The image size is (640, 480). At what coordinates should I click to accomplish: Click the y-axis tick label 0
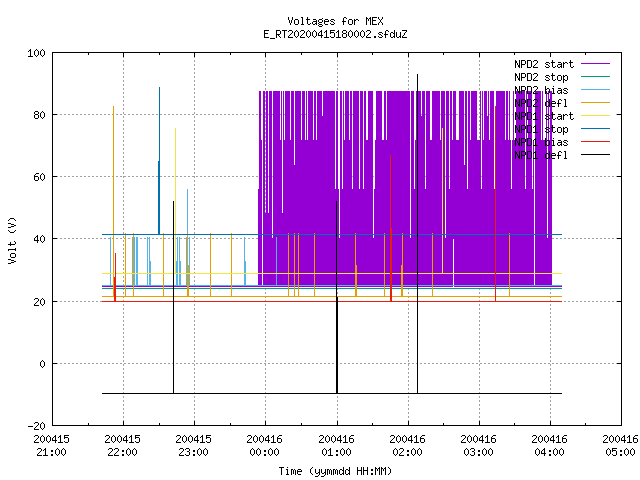point(42,364)
